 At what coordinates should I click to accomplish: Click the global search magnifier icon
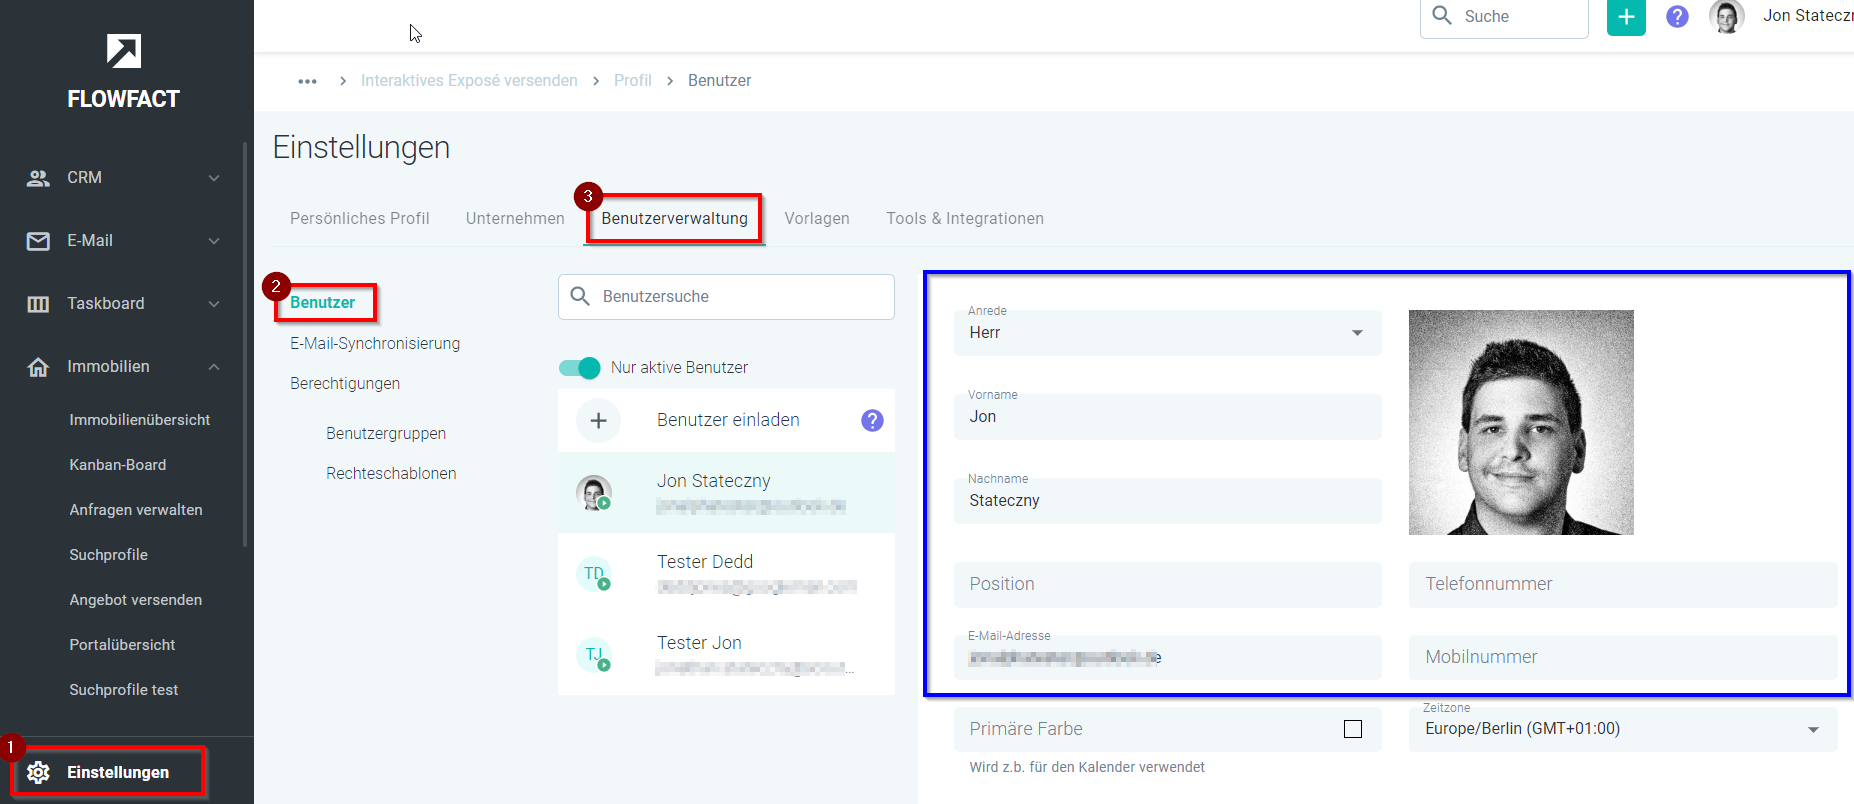click(x=1442, y=16)
